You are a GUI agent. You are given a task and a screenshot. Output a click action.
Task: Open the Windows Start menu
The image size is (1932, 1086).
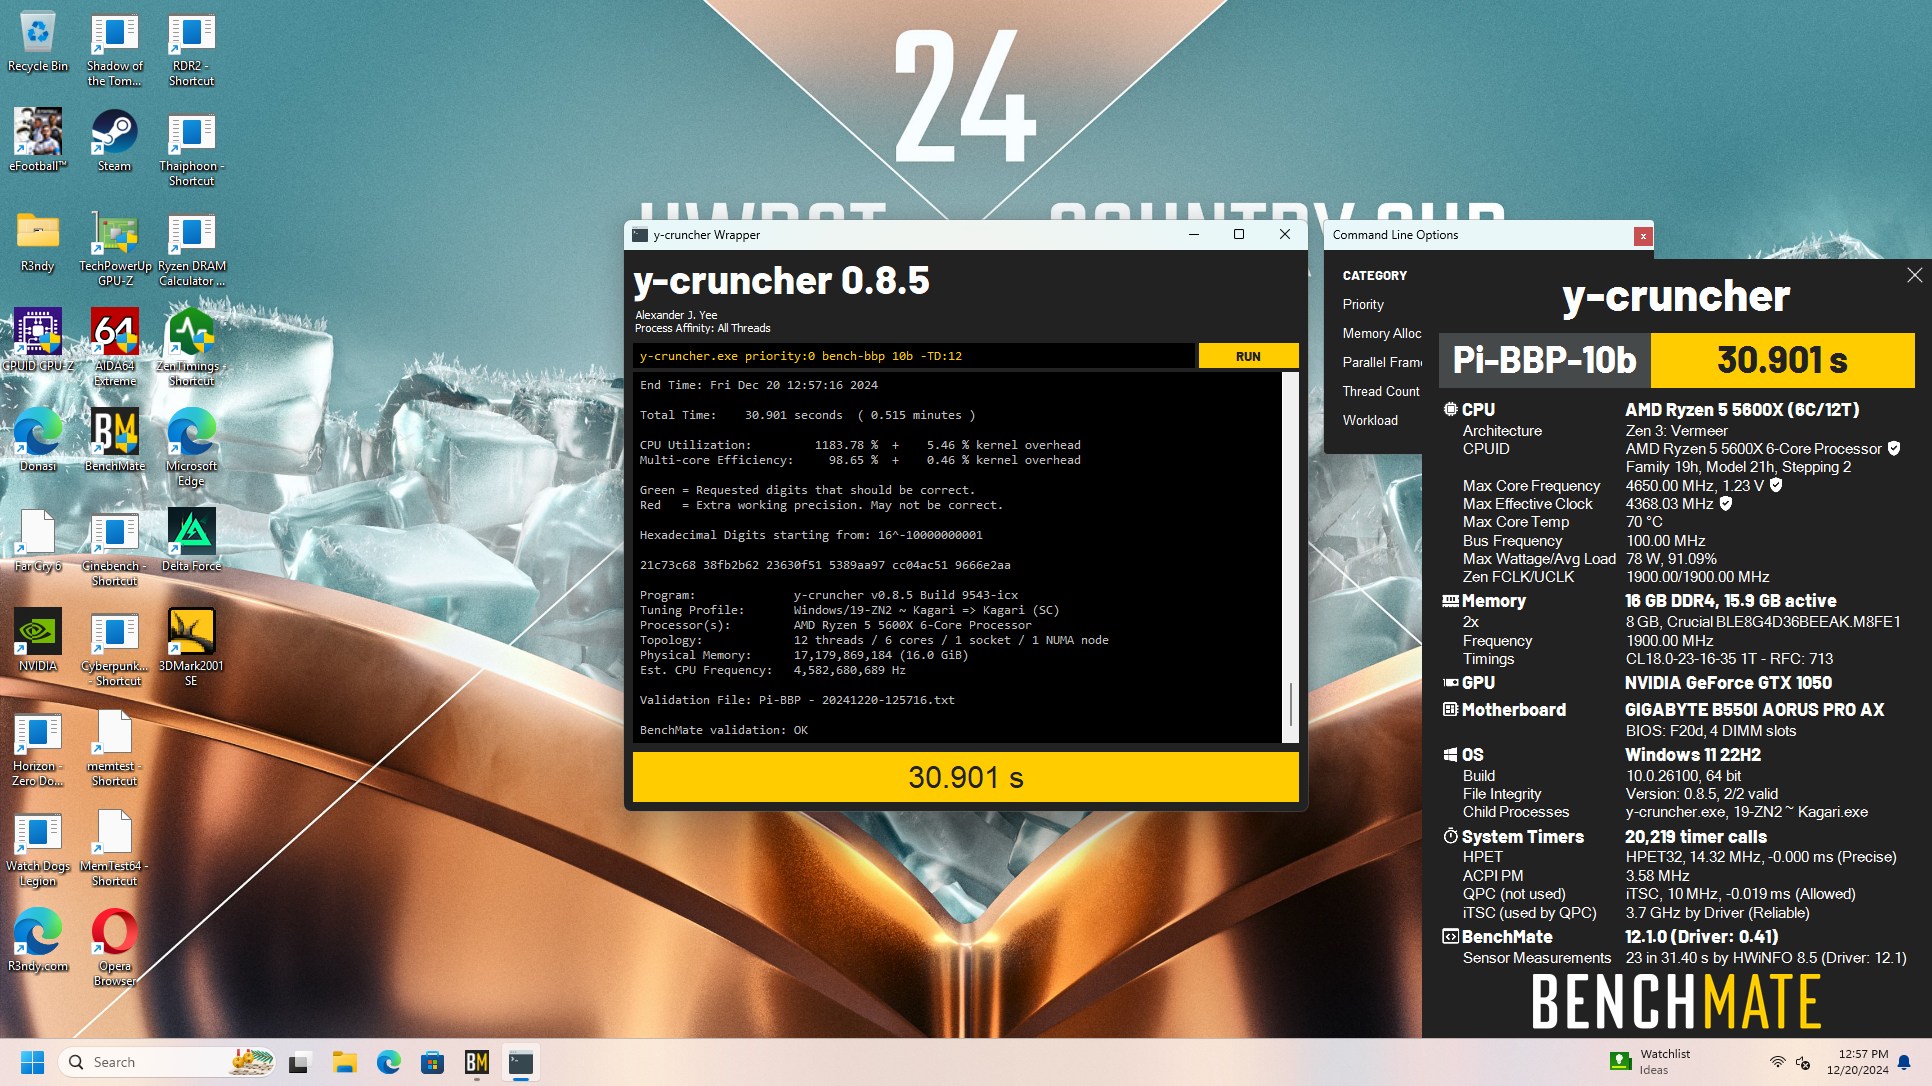coord(32,1062)
